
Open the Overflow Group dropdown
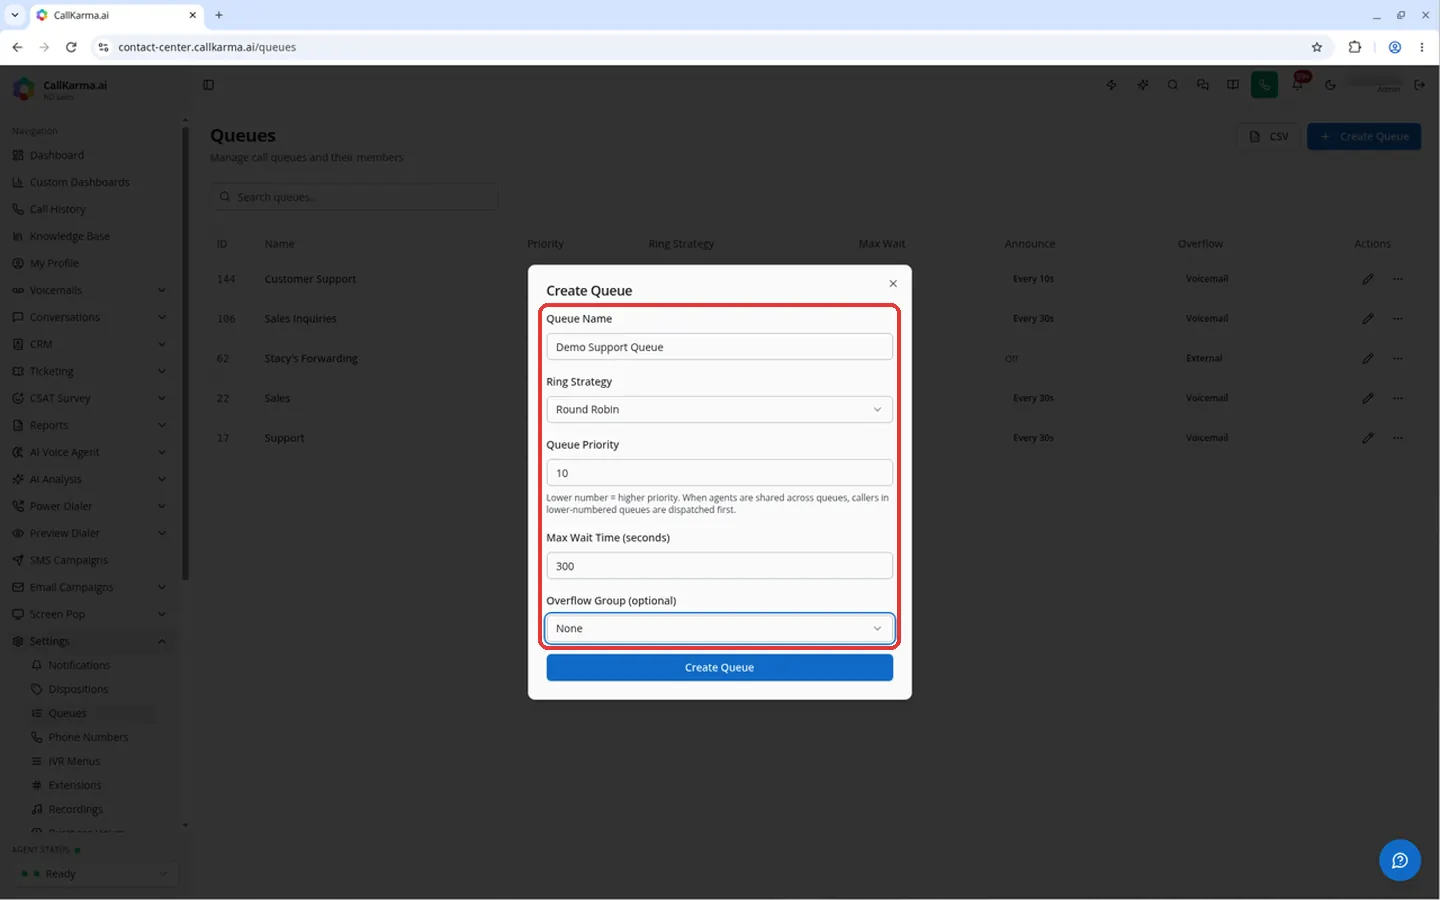coord(719,628)
